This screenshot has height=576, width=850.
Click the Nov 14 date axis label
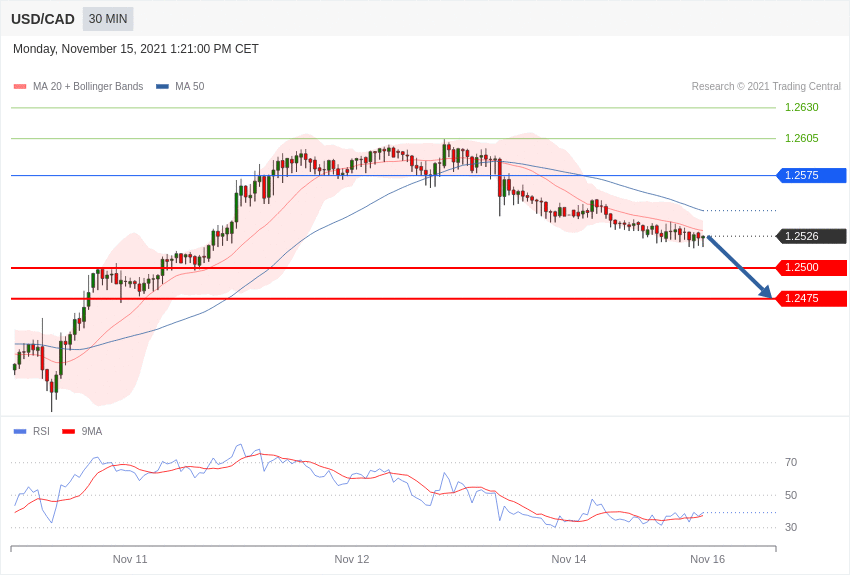(x=569, y=559)
